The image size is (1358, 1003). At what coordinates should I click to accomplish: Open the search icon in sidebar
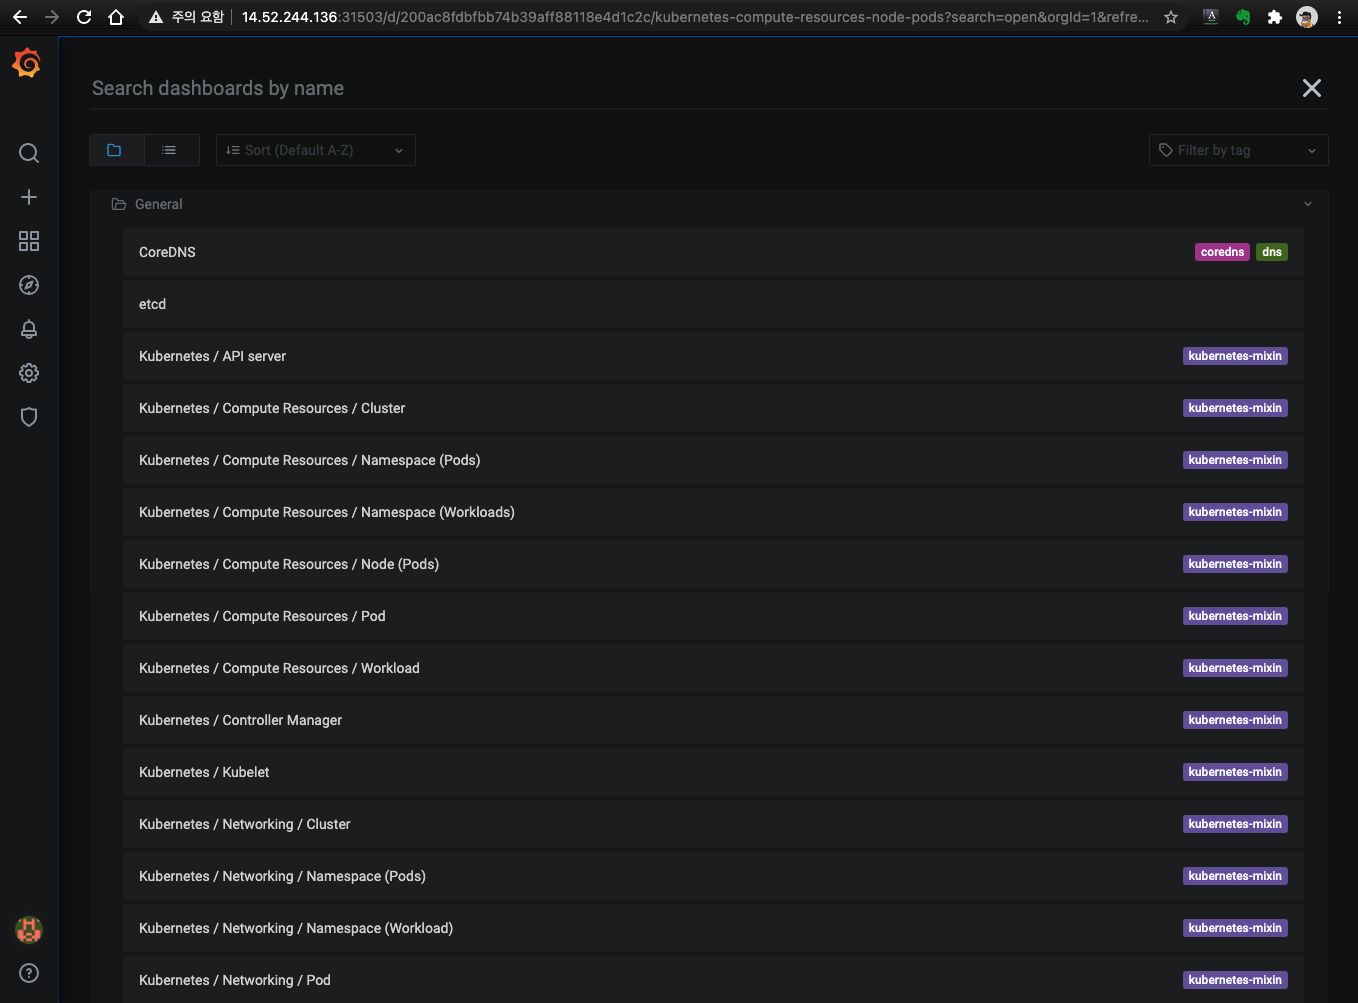29,153
